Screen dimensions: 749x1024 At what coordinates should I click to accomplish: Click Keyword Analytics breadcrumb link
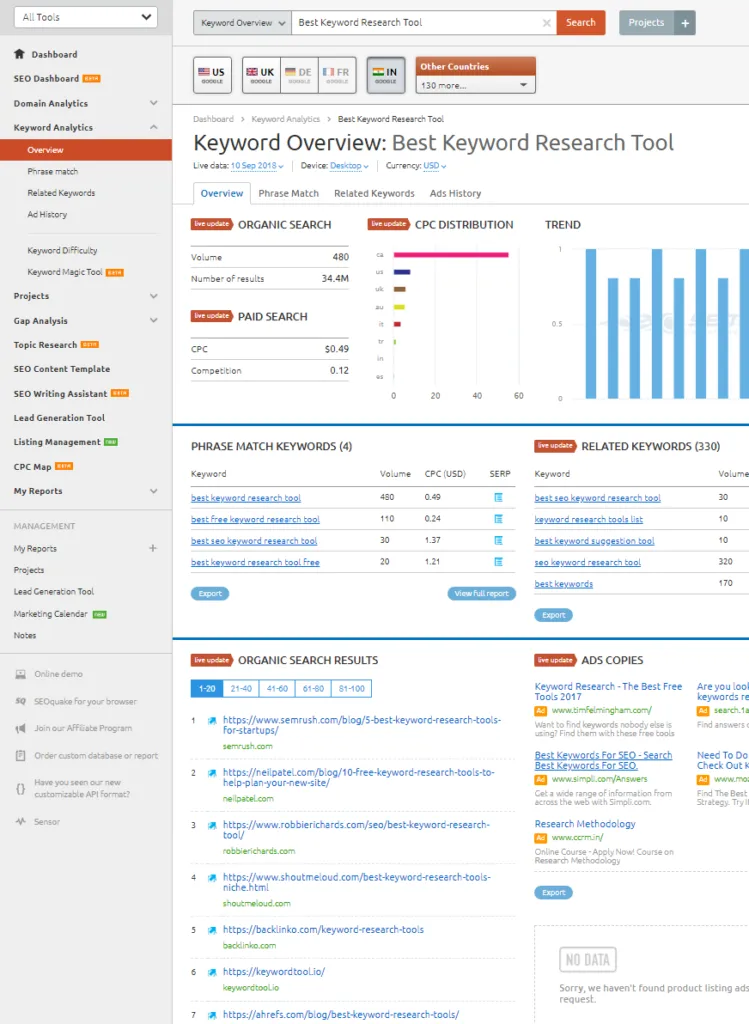[285, 119]
